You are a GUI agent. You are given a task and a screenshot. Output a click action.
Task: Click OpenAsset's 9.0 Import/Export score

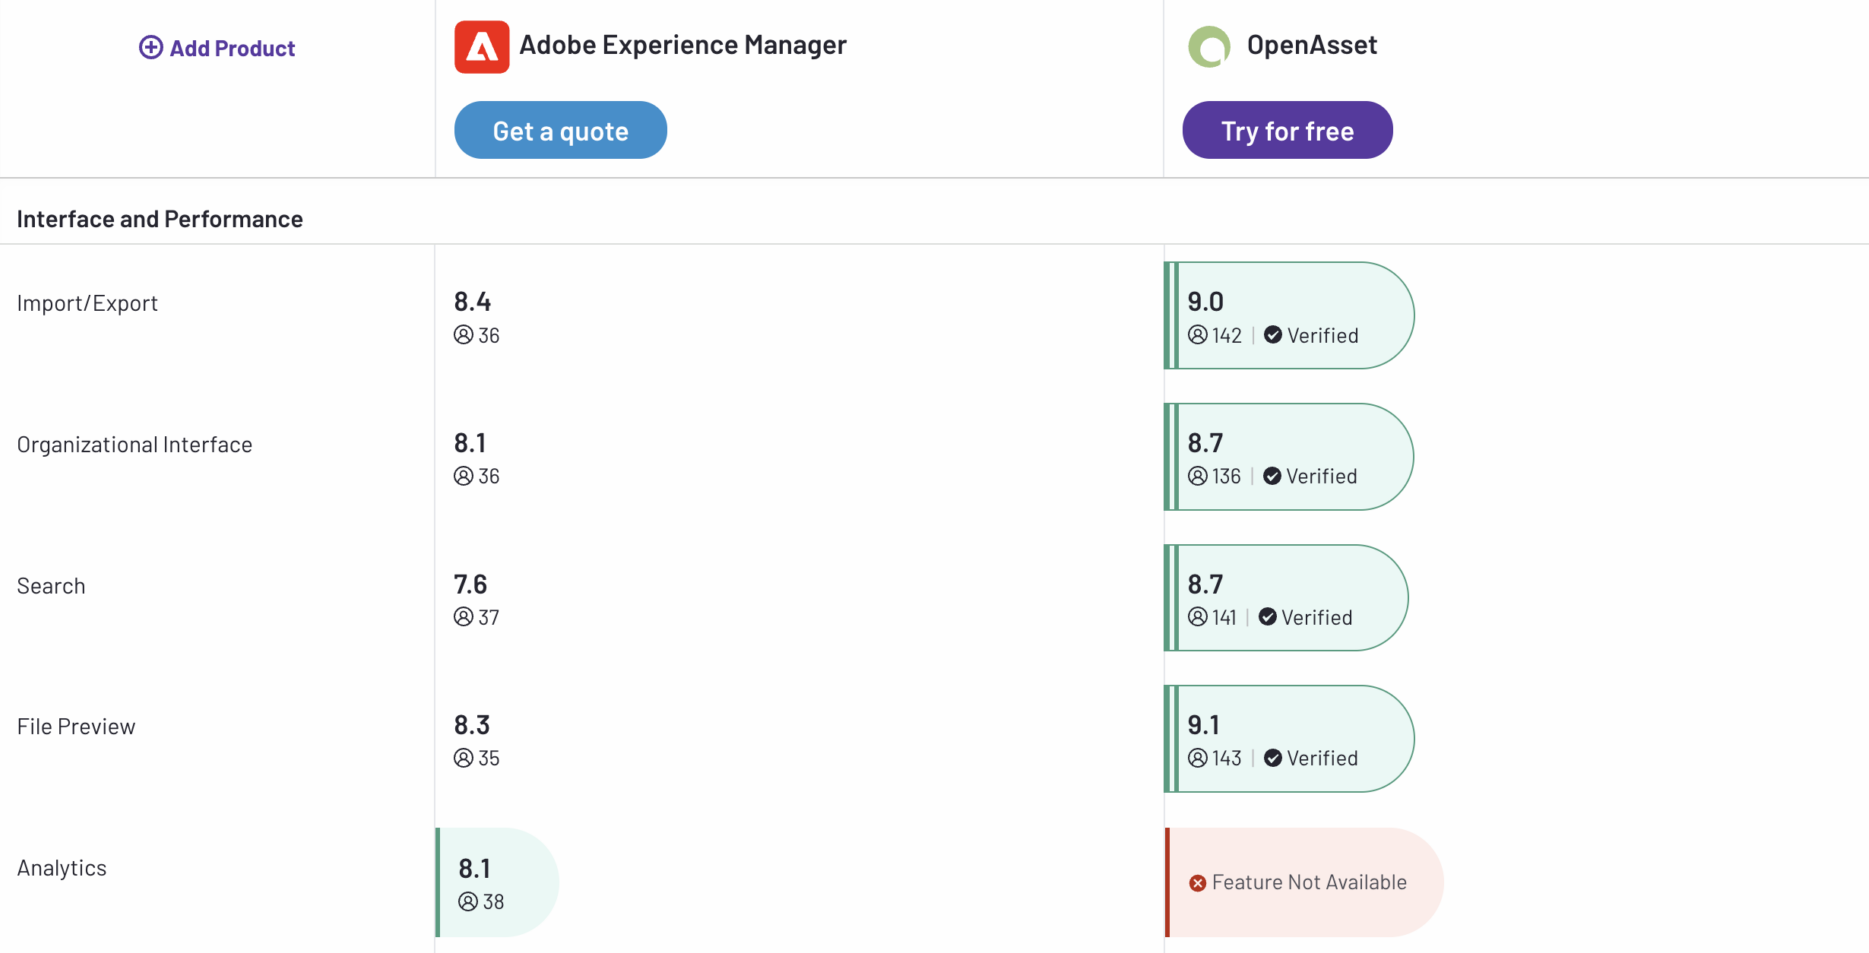[x=1205, y=301]
